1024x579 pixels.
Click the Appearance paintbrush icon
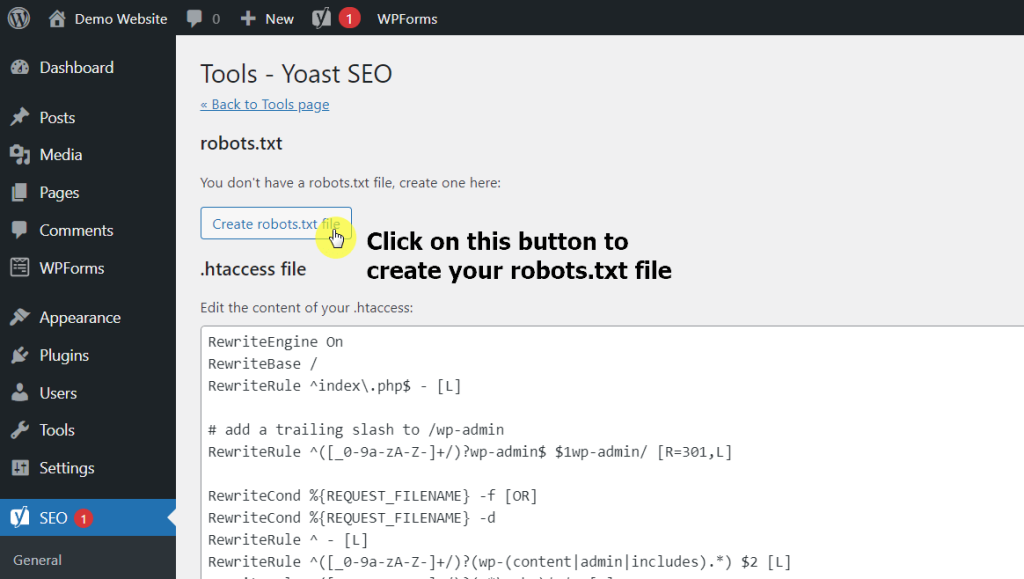click(19, 318)
